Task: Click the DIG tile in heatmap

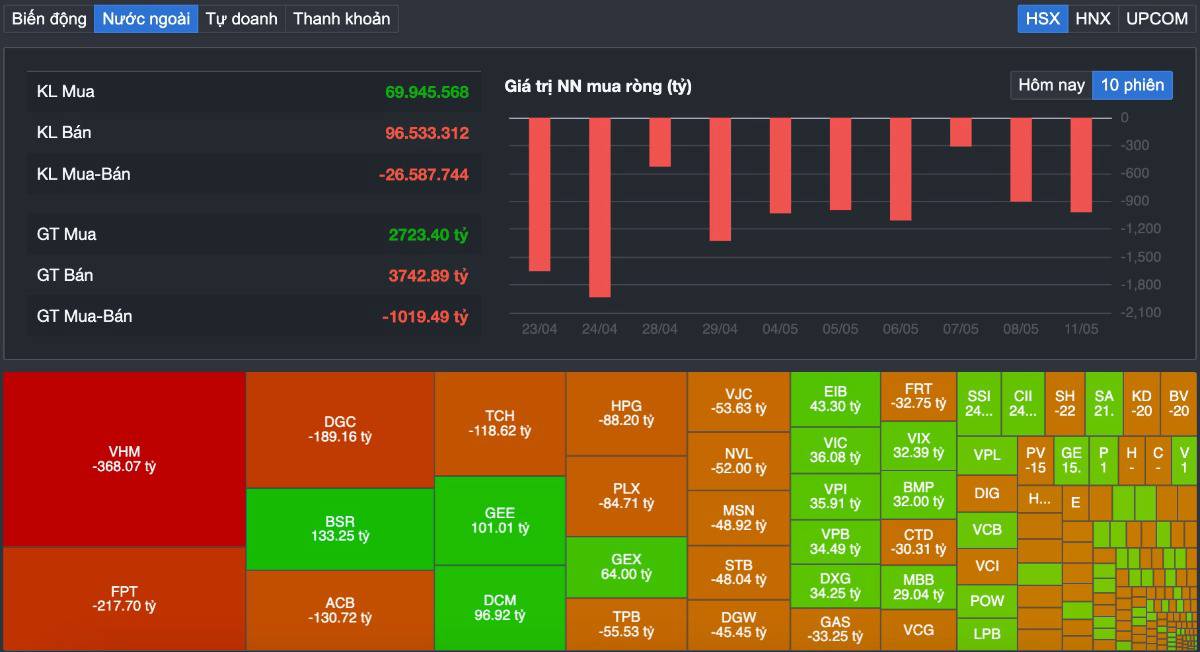Action: click(987, 493)
